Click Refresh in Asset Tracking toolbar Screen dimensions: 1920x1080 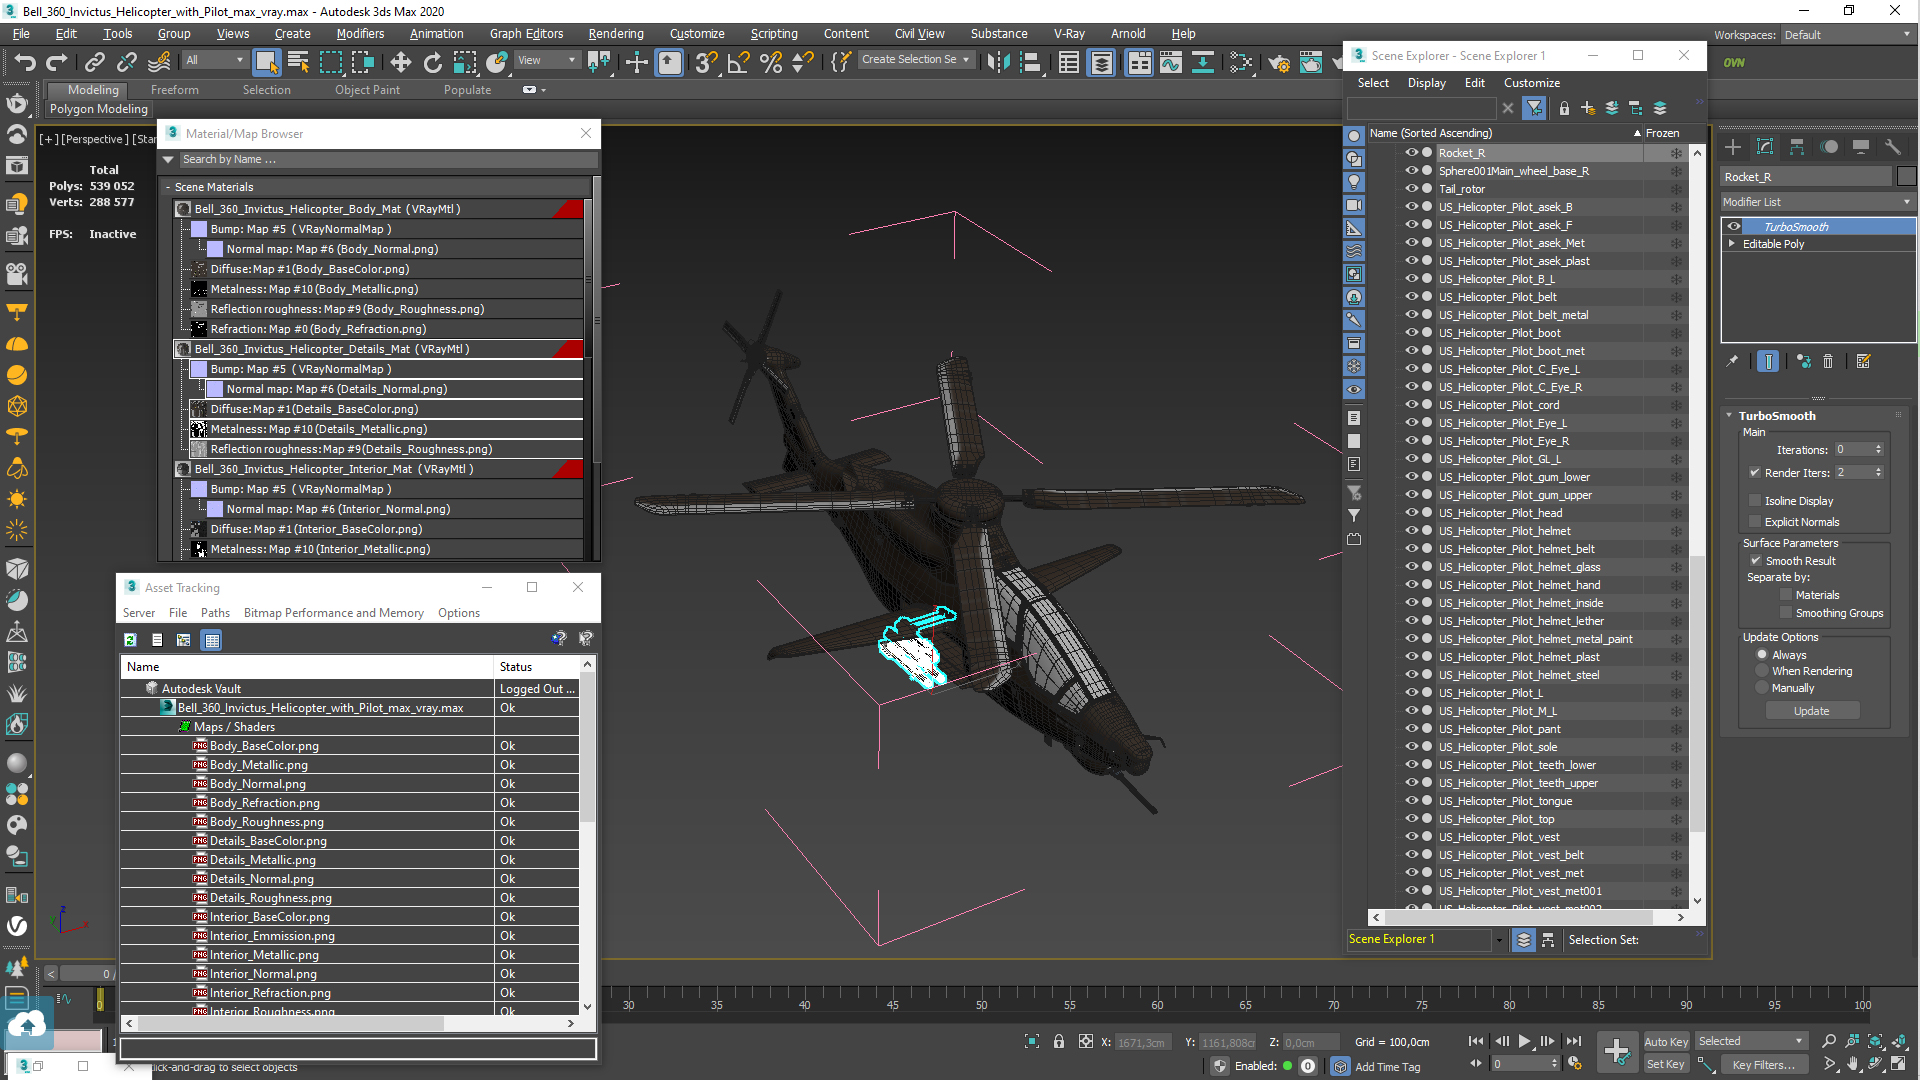pos(130,640)
